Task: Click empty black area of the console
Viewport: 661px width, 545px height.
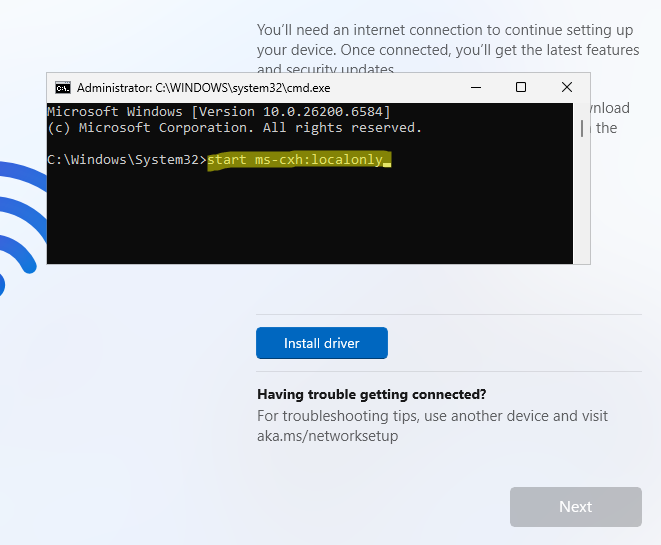Action: pos(300,220)
